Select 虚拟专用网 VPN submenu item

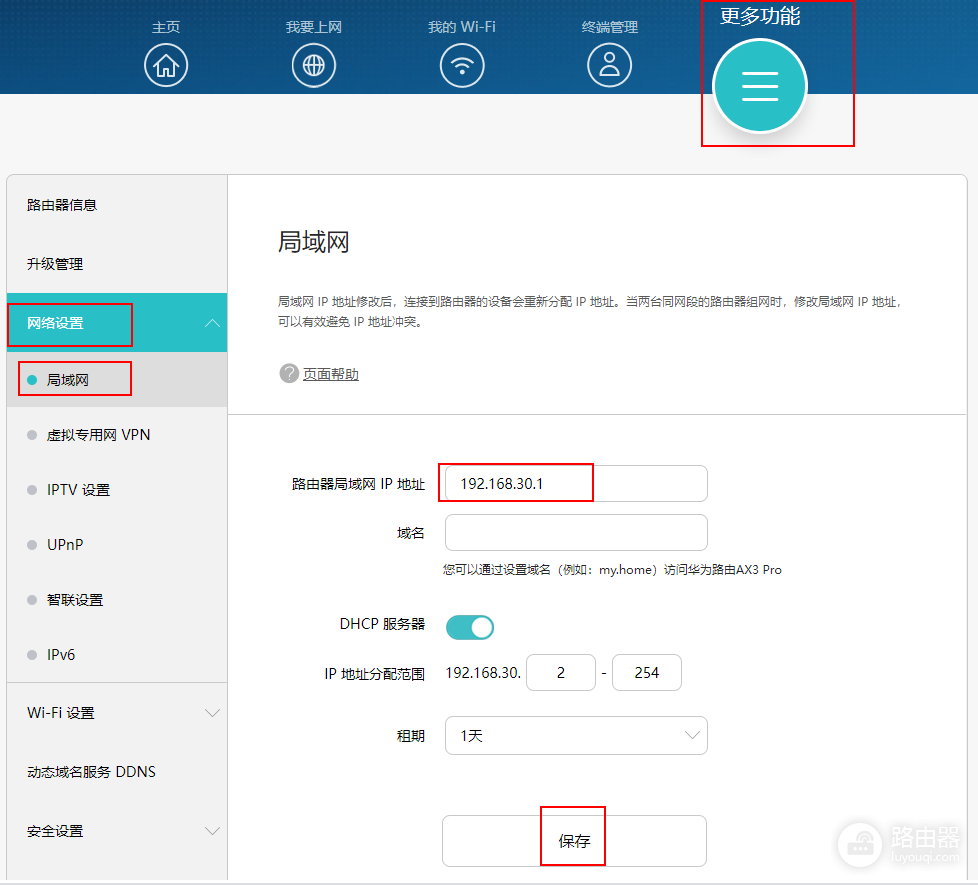coord(117,435)
